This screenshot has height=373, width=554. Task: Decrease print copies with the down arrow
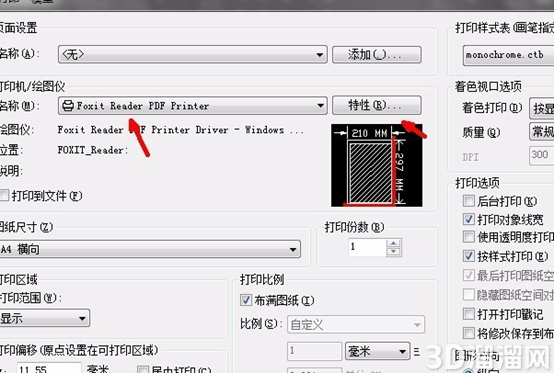[394, 252]
